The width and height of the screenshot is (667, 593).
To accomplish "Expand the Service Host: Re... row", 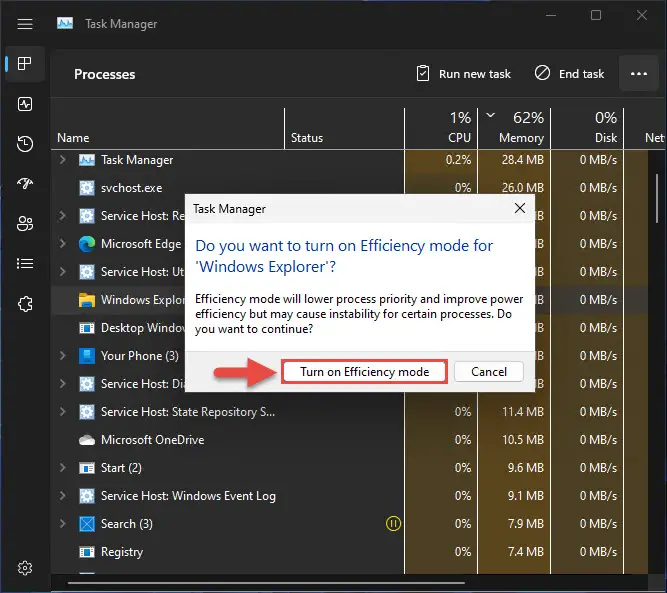I will [63, 216].
